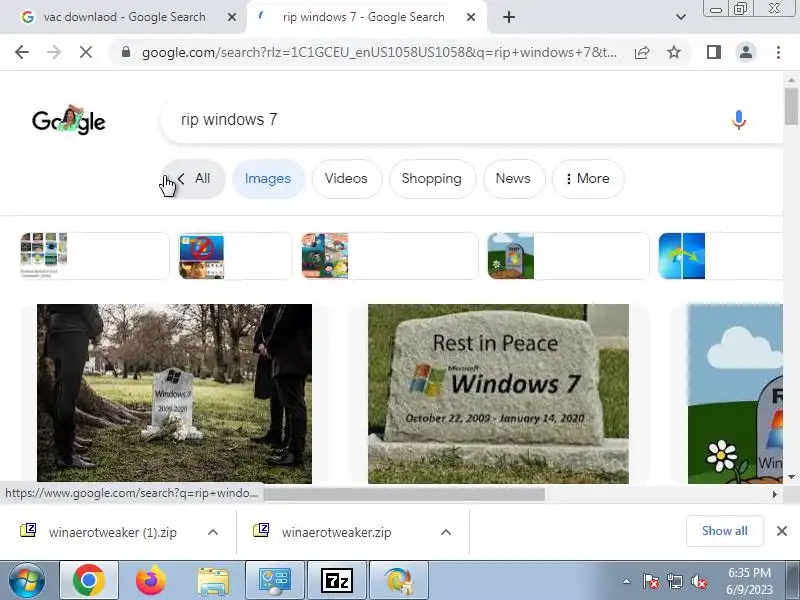Open the Chrome three-dot menu
This screenshot has height=600, width=800.
778,52
